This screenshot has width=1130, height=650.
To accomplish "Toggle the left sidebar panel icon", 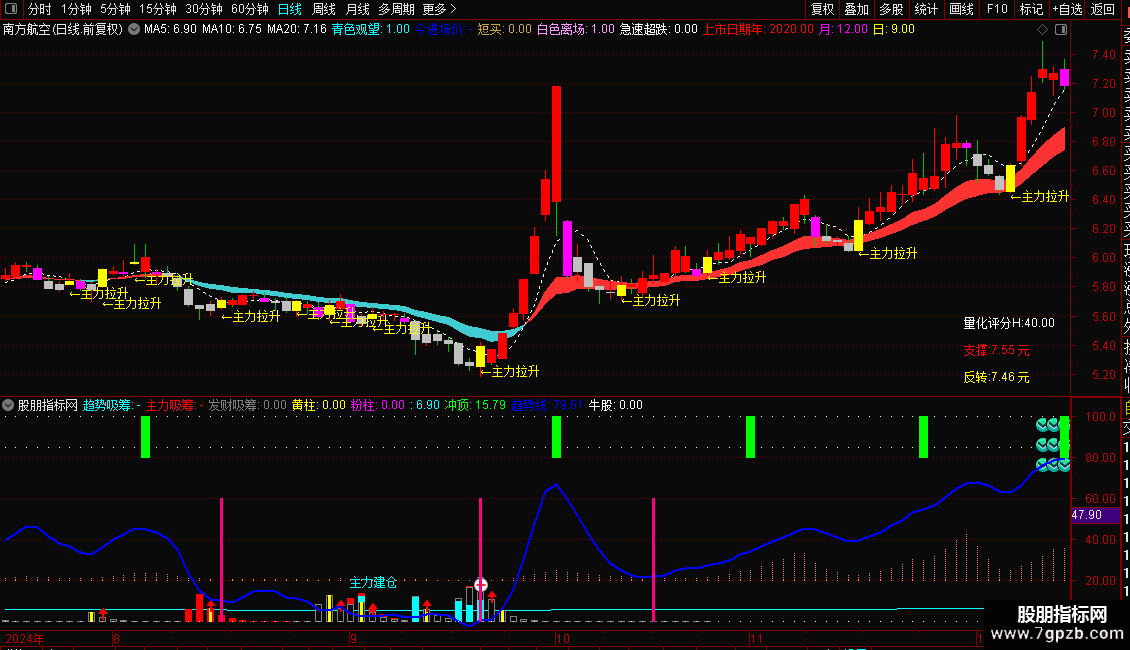I will 11,9.
